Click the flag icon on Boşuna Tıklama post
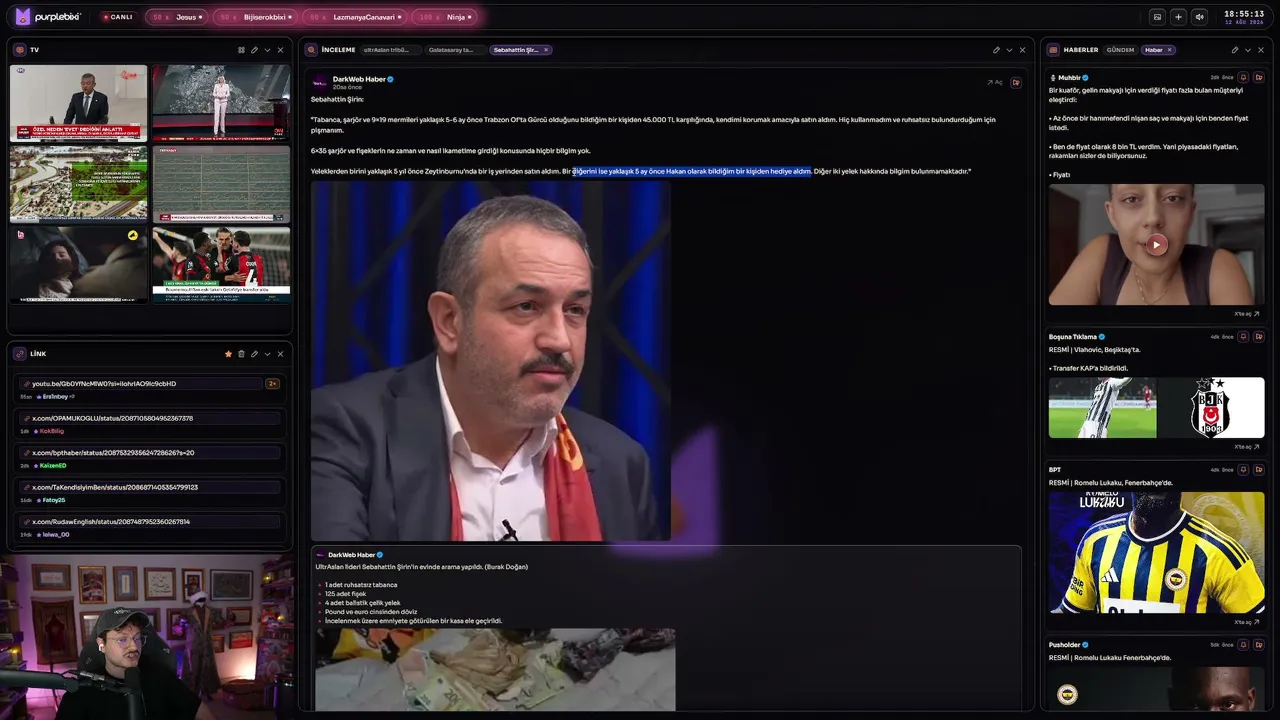The image size is (1280, 720). pyautogui.click(x=1259, y=337)
